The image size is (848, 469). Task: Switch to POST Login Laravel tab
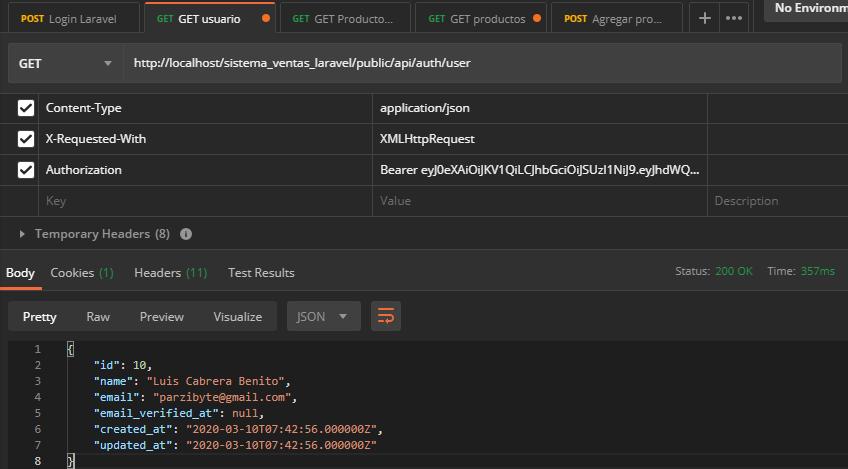74,18
